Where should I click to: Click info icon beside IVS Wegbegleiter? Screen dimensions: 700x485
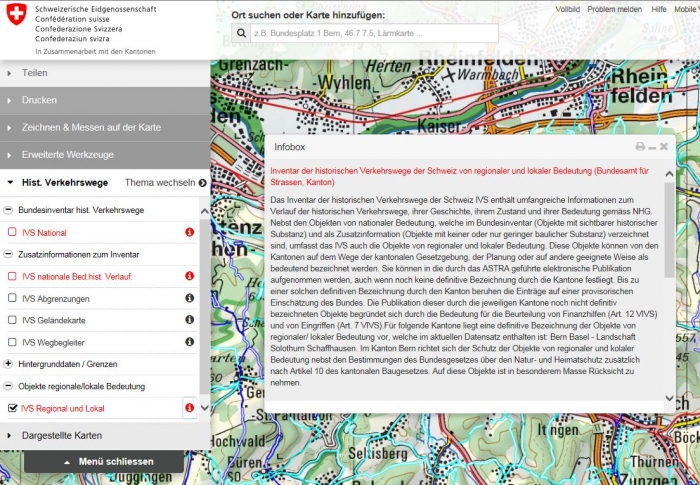point(189,342)
